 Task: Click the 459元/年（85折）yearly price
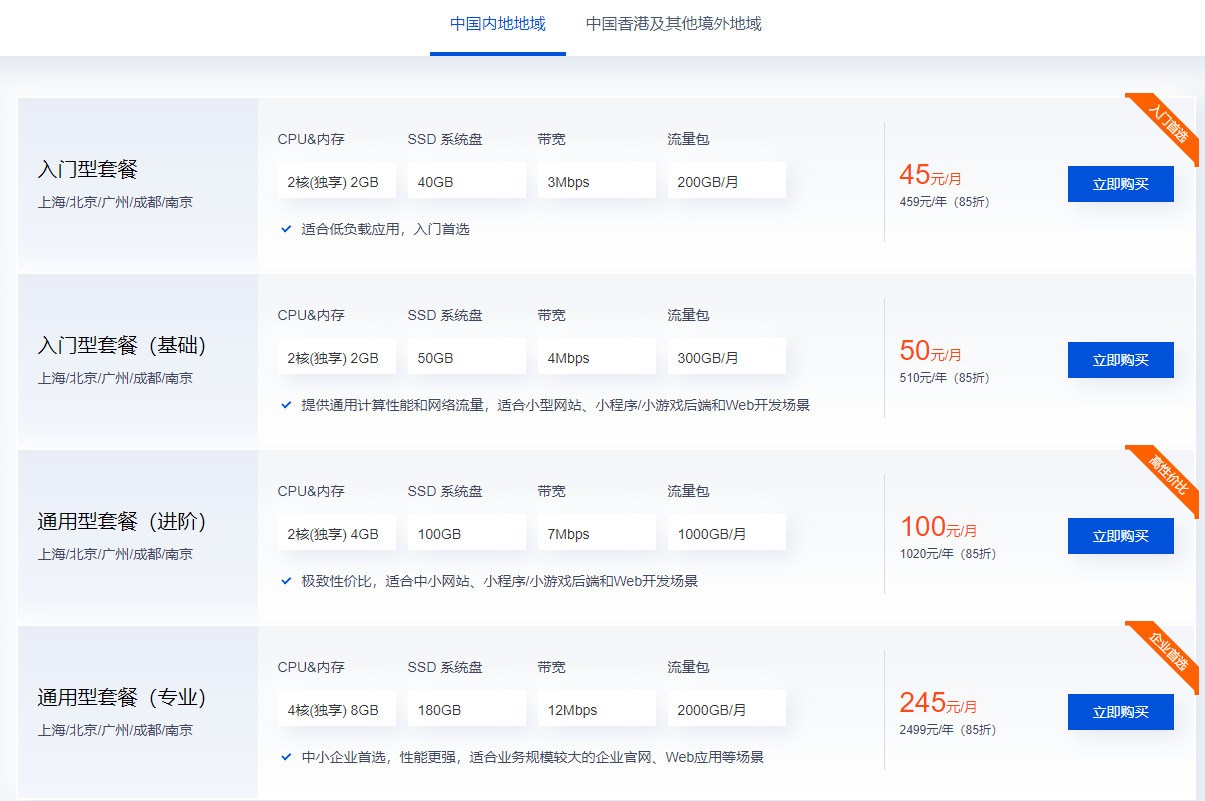tap(945, 202)
